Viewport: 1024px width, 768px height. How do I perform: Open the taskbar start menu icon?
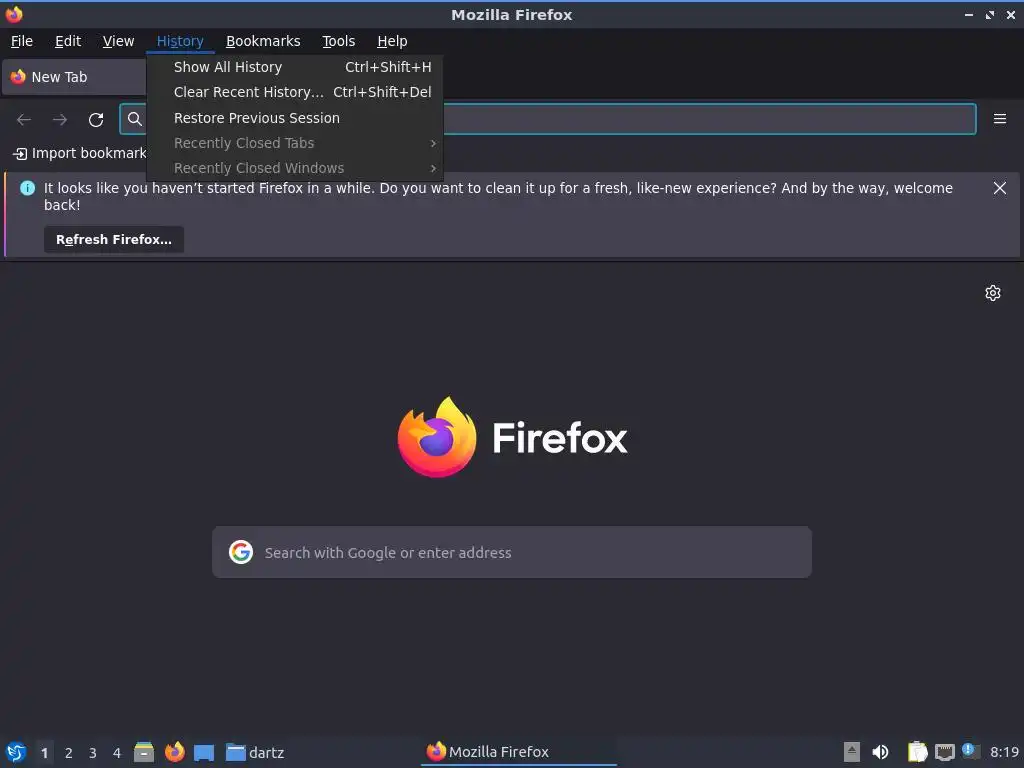[16, 752]
